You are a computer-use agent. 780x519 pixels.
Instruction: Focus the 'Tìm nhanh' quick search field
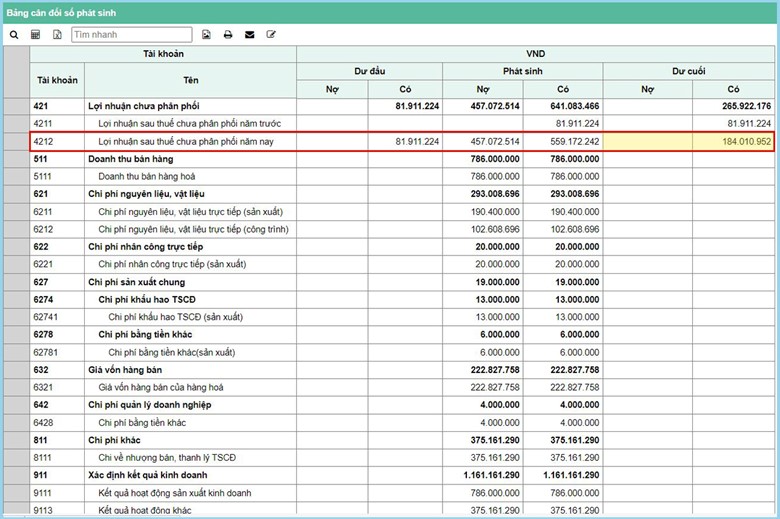coord(131,35)
